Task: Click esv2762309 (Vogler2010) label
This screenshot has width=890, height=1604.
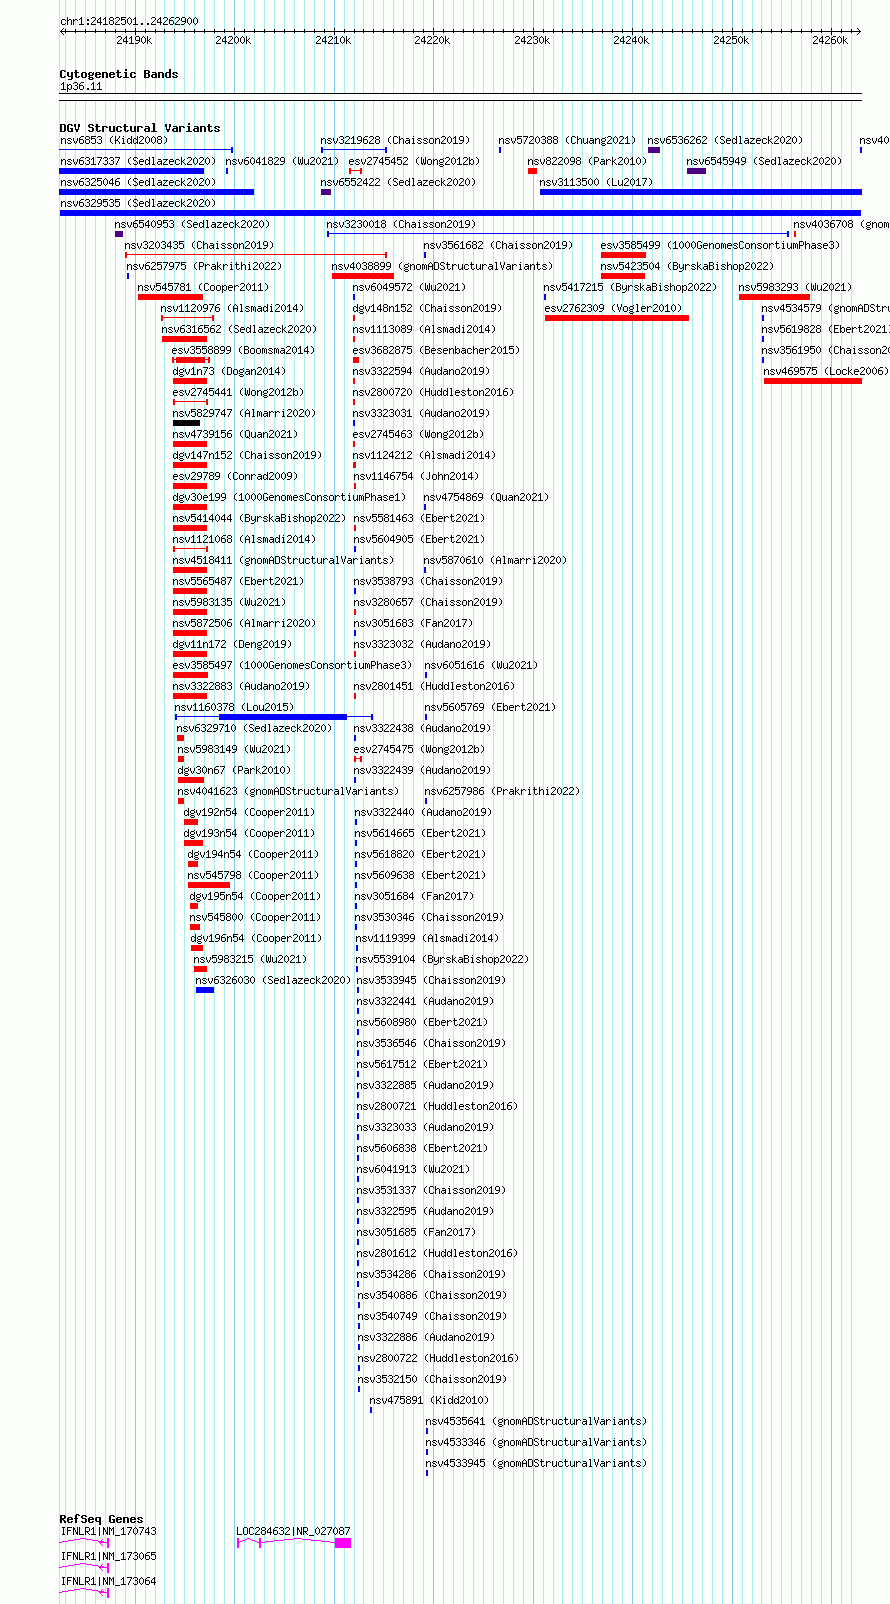Action: [x=613, y=309]
